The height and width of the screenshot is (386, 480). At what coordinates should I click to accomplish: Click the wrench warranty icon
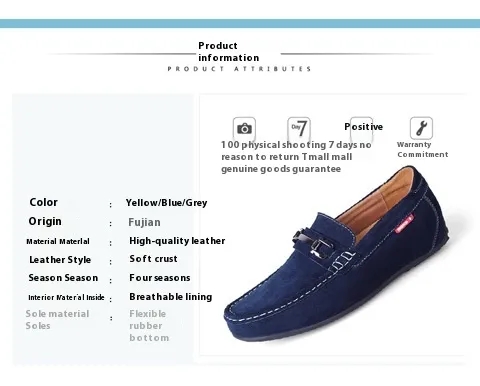[421, 128]
